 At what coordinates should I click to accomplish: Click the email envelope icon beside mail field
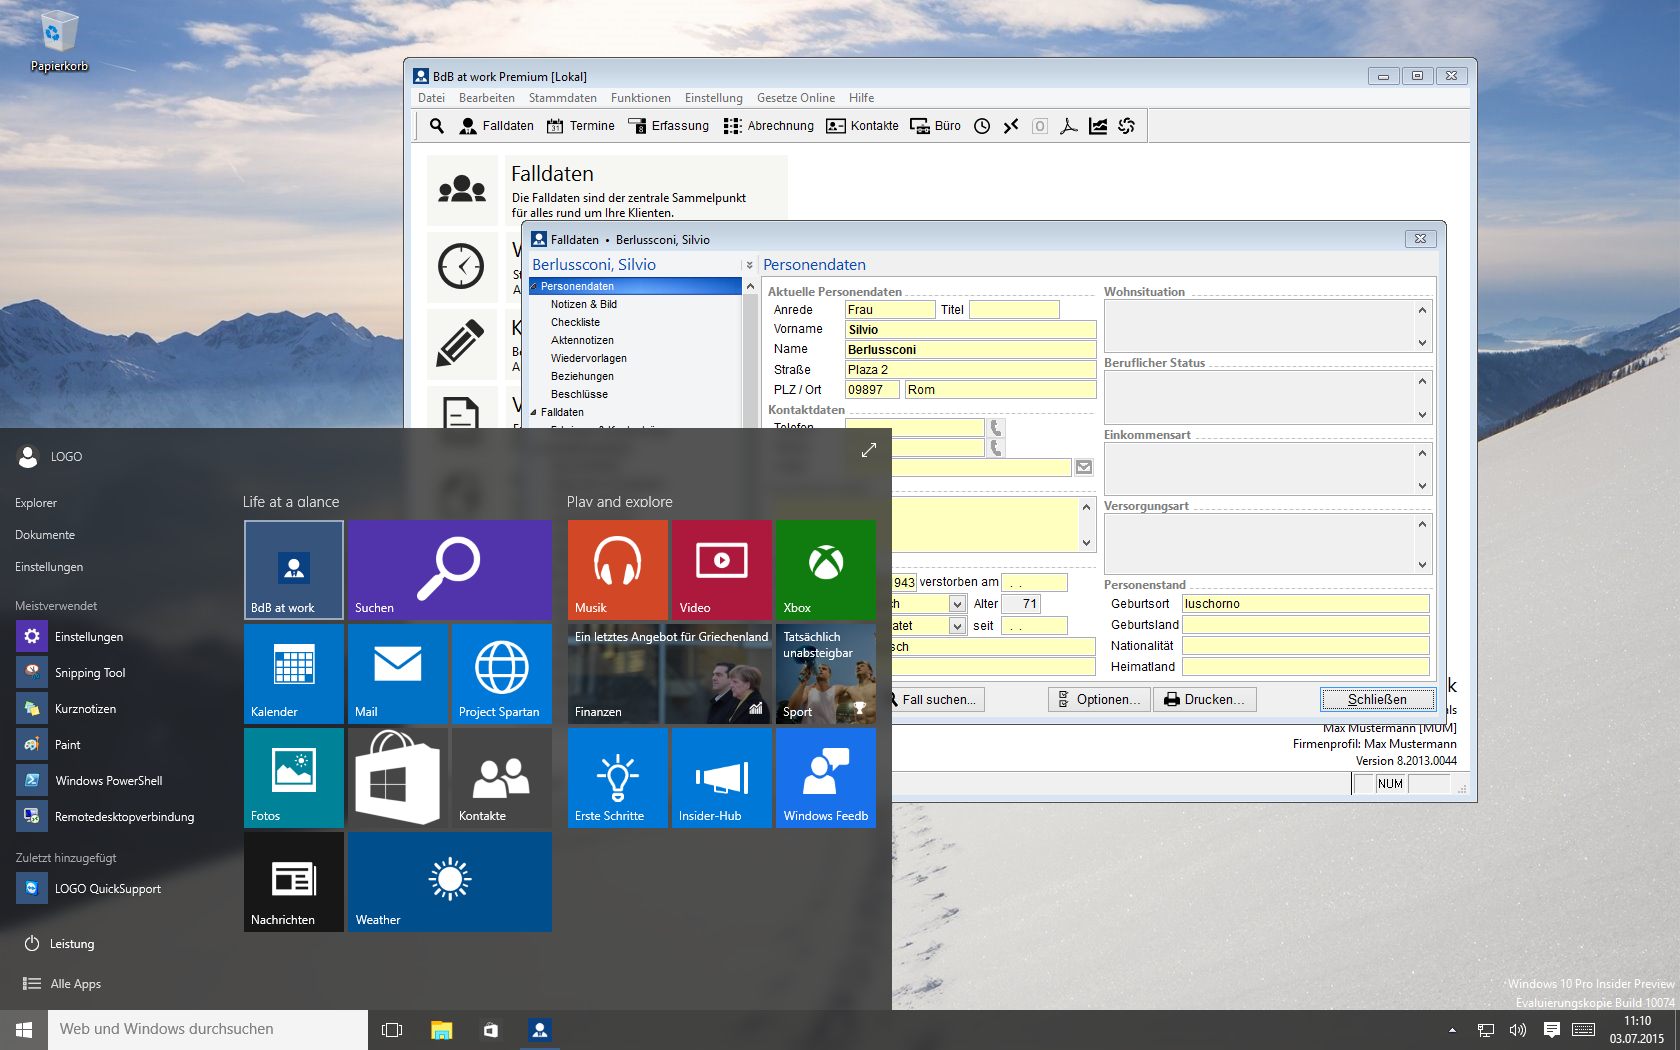(1084, 467)
